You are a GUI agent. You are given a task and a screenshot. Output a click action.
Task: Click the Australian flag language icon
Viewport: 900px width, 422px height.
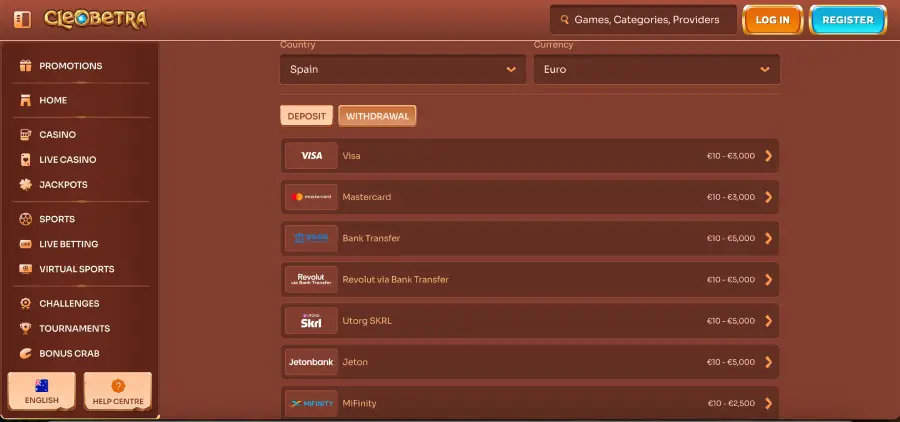pyautogui.click(x=41, y=385)
